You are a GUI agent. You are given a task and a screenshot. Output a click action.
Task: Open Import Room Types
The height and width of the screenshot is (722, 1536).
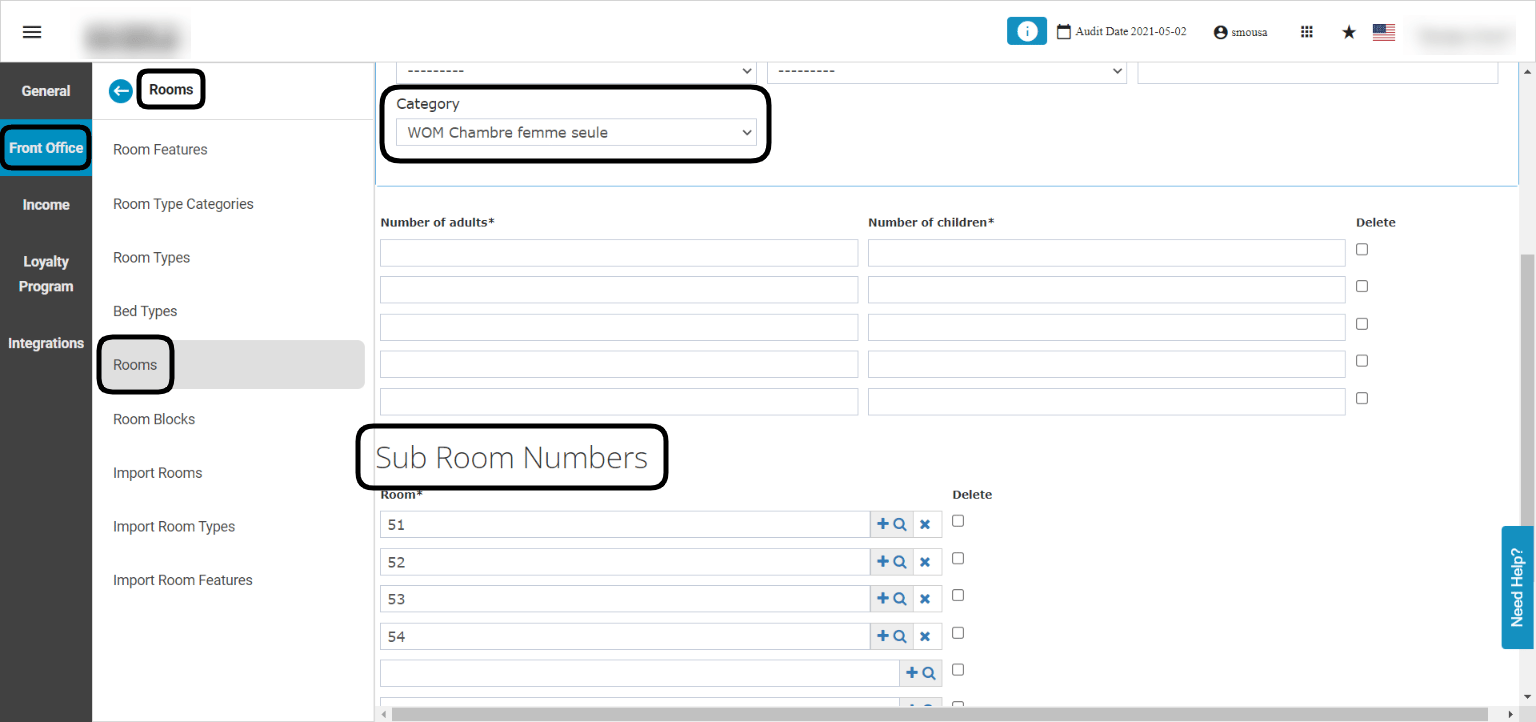click(x=174, y=527)
